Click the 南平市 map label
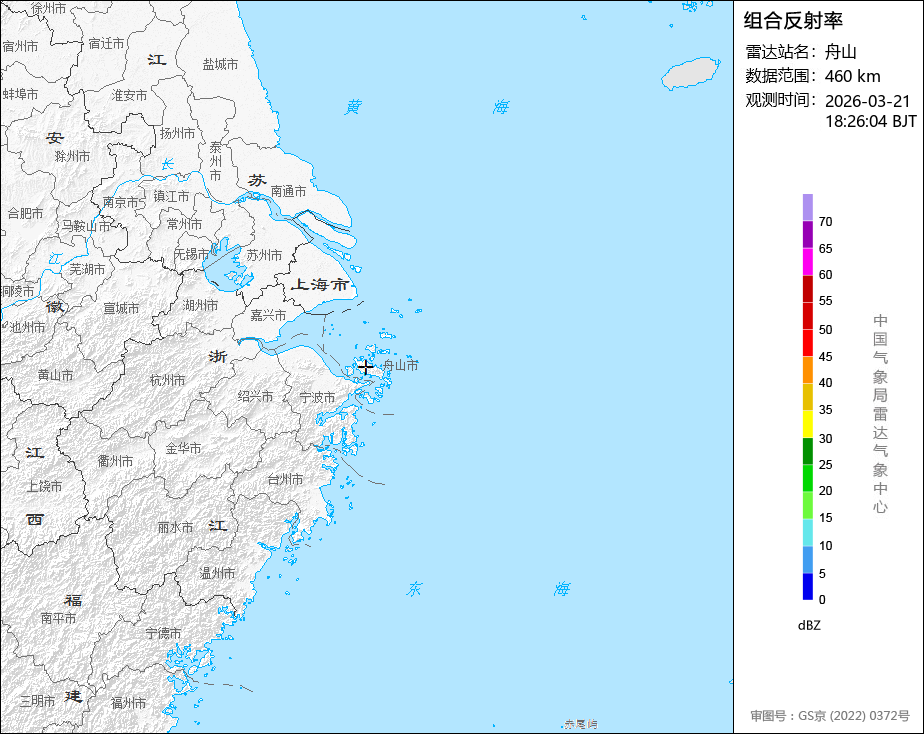The height and width of the screenshot is (734, 924). click(58, 619)
